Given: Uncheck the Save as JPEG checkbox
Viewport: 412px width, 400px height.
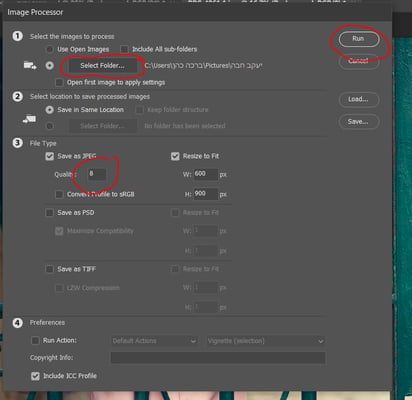Looking at the screenshot, I should [x=49, y=156].
